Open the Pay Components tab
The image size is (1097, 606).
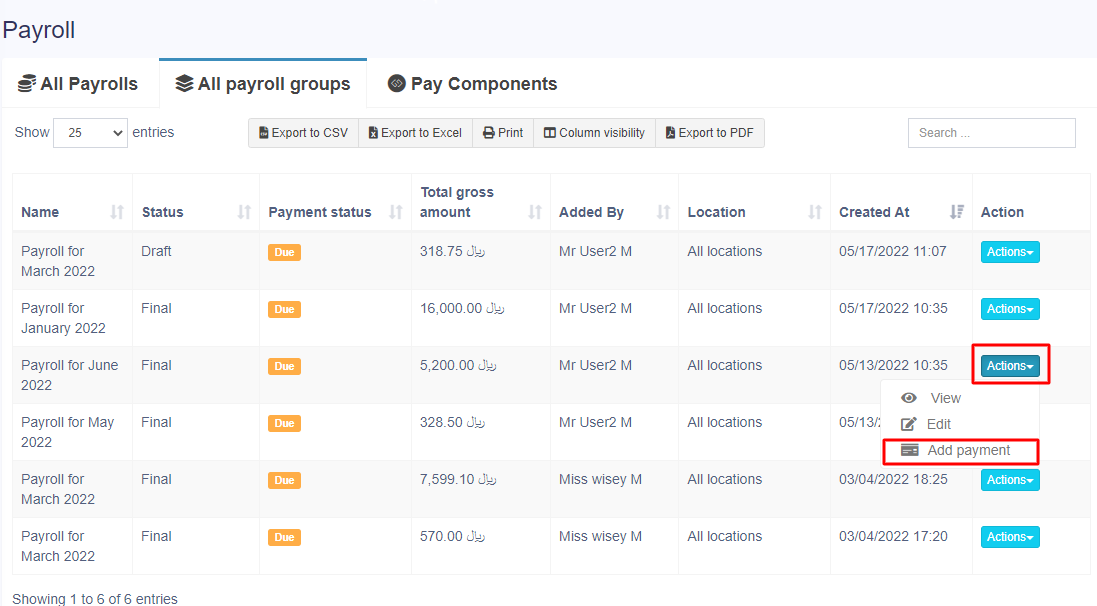coord(472,84)
